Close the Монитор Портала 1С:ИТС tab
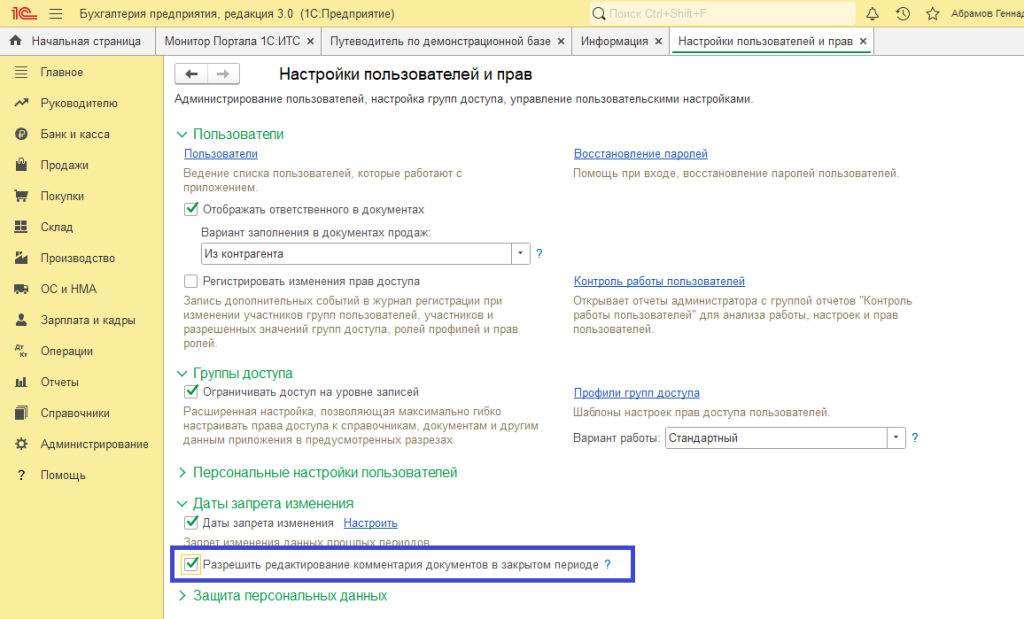 click(x=310, y=41)
